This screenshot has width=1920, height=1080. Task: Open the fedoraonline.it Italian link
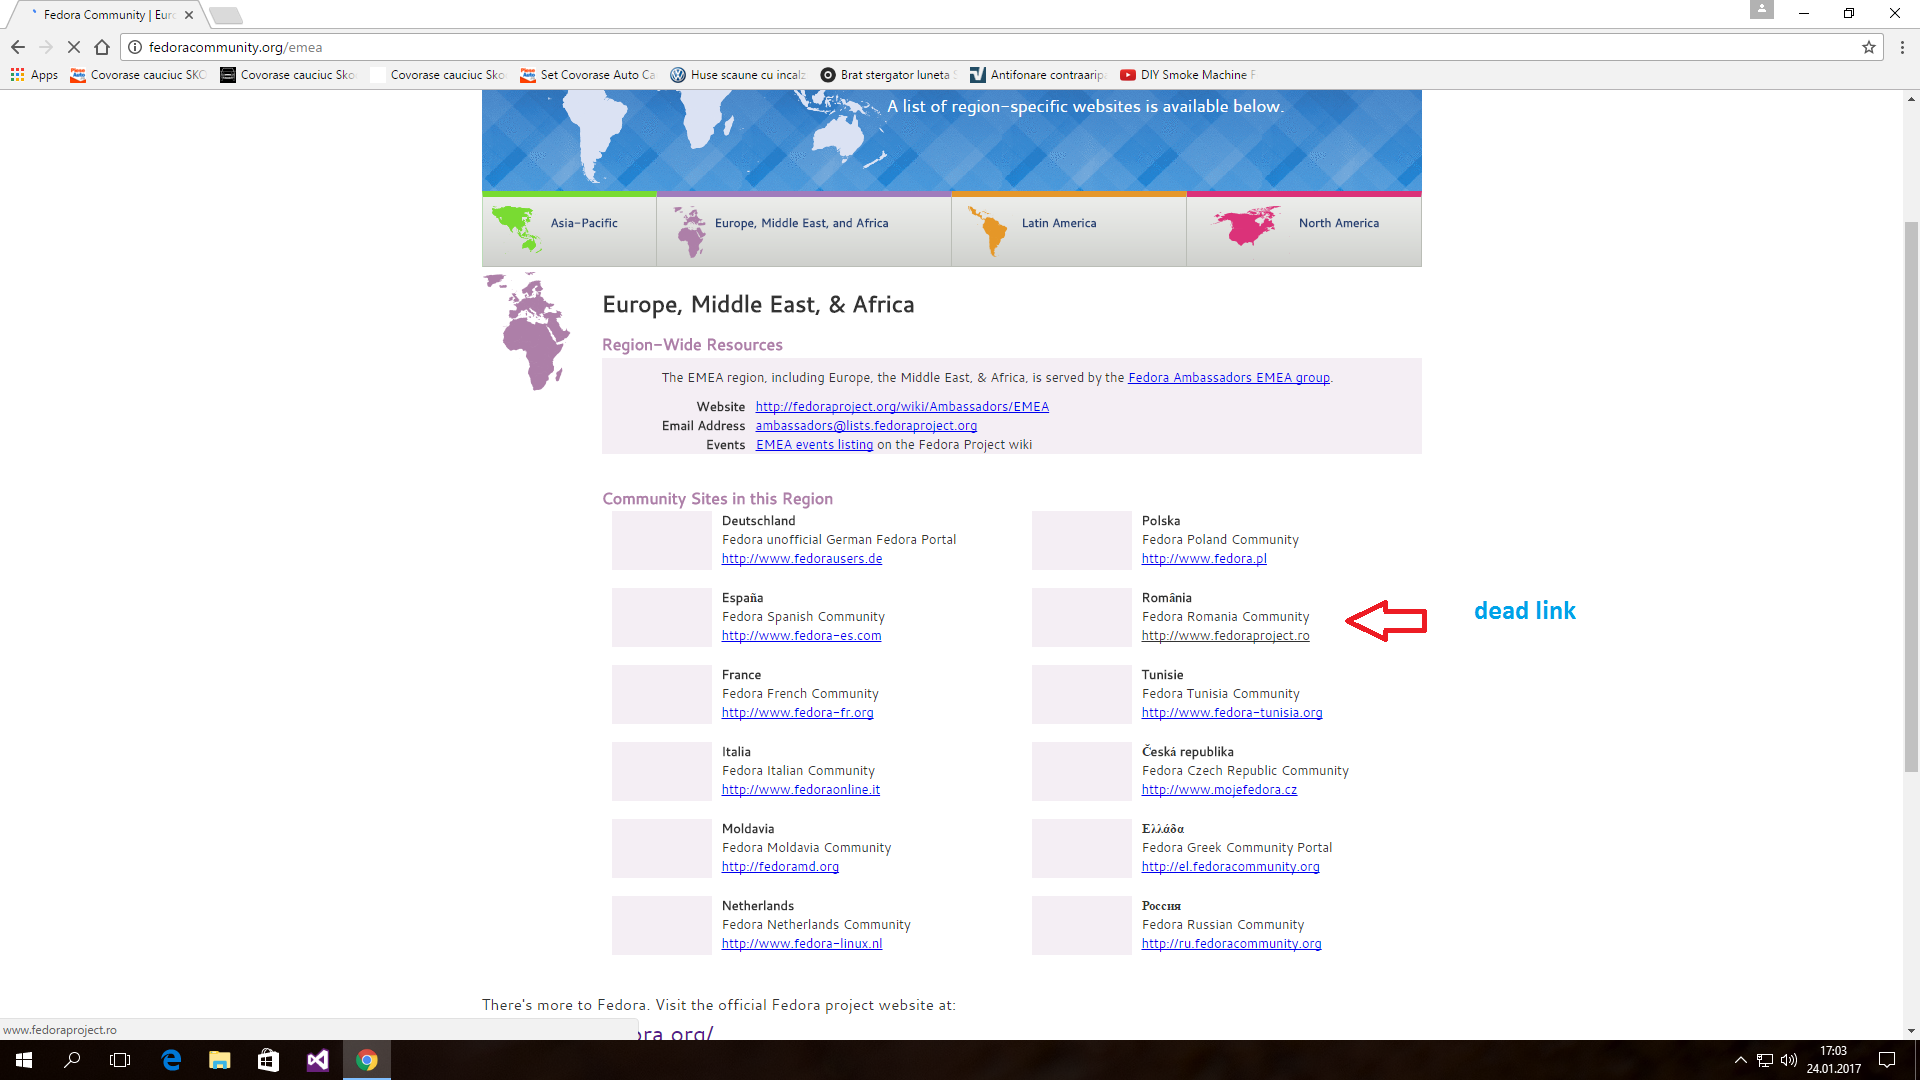[x=801, y=790]
